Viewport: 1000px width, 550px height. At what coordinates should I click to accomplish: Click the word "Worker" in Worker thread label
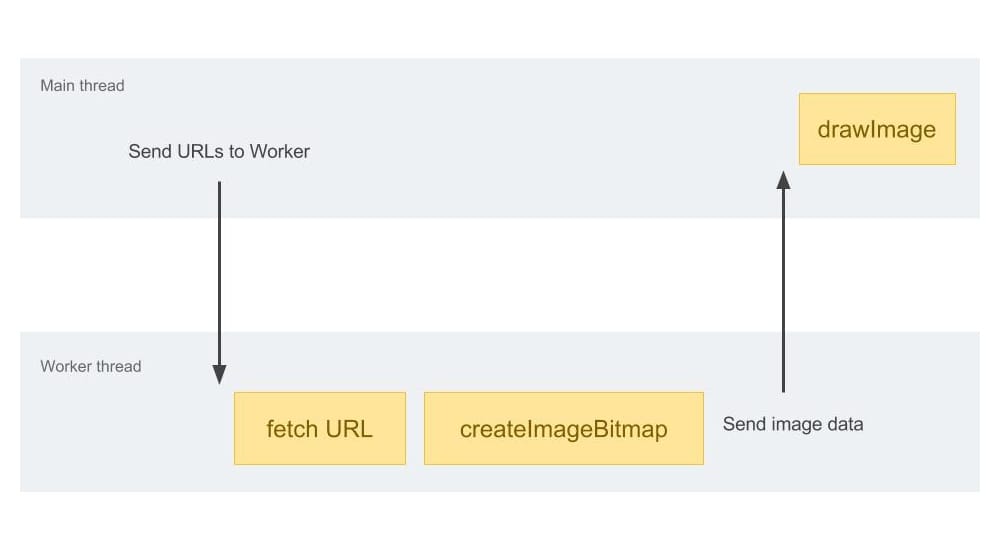66,366
